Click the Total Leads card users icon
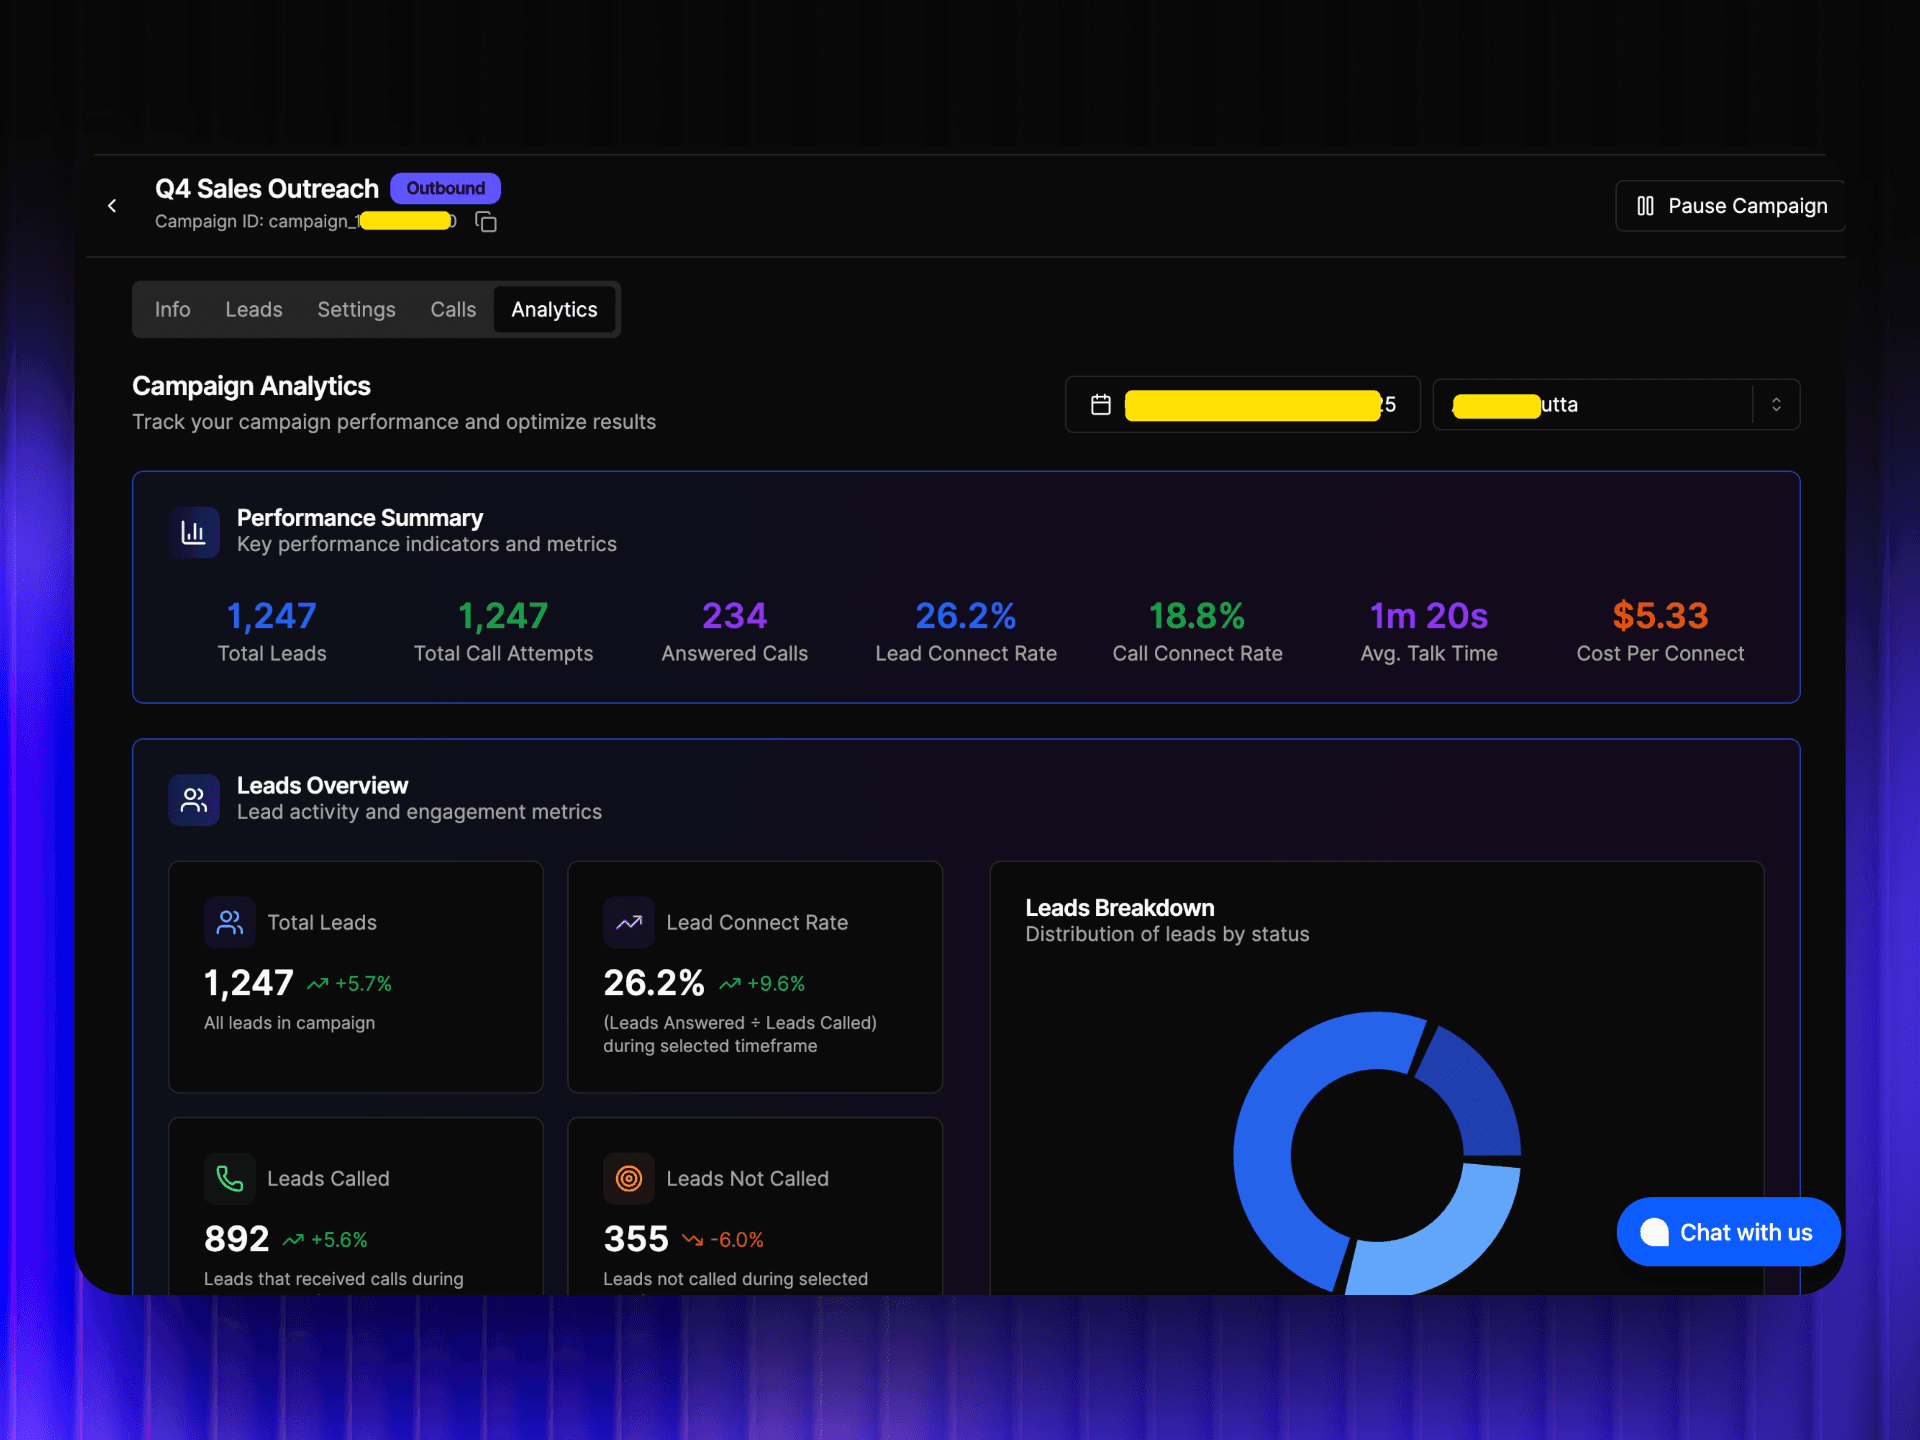The width and height of the screenshot is (1920, 1440). pos(230,922)
